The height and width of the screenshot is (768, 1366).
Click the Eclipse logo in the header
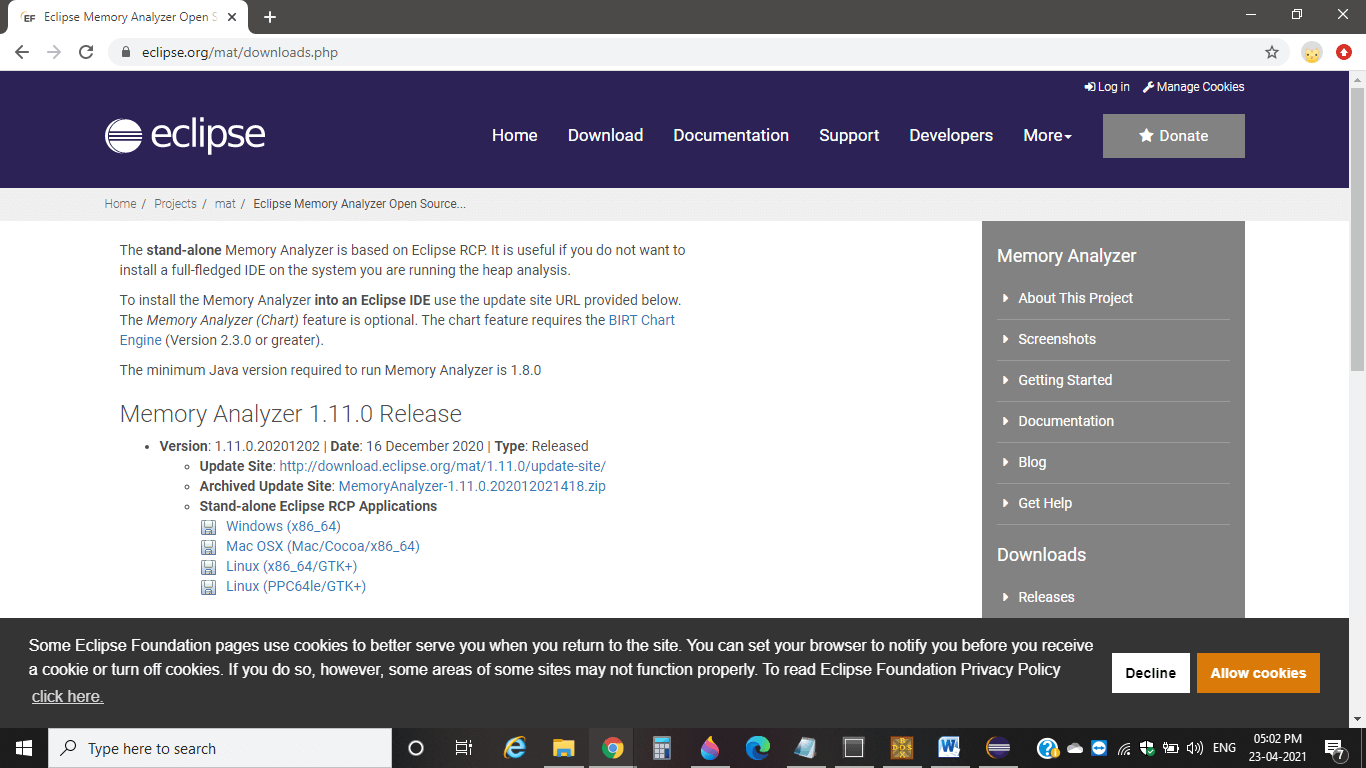[x=185, y=136]
